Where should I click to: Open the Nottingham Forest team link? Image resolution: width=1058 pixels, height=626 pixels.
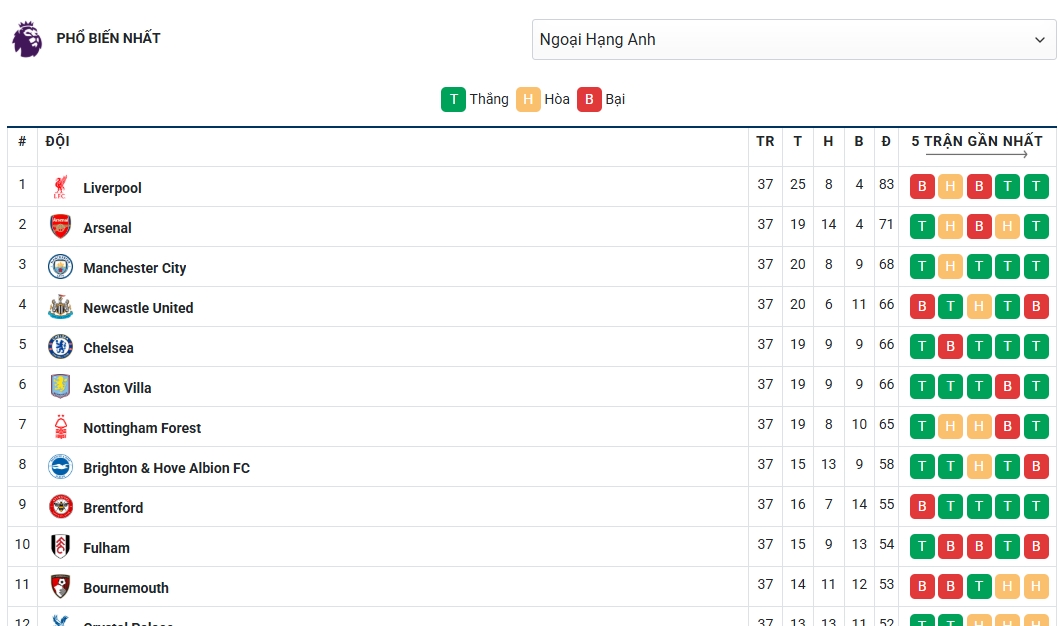click(x=142, y=428)
